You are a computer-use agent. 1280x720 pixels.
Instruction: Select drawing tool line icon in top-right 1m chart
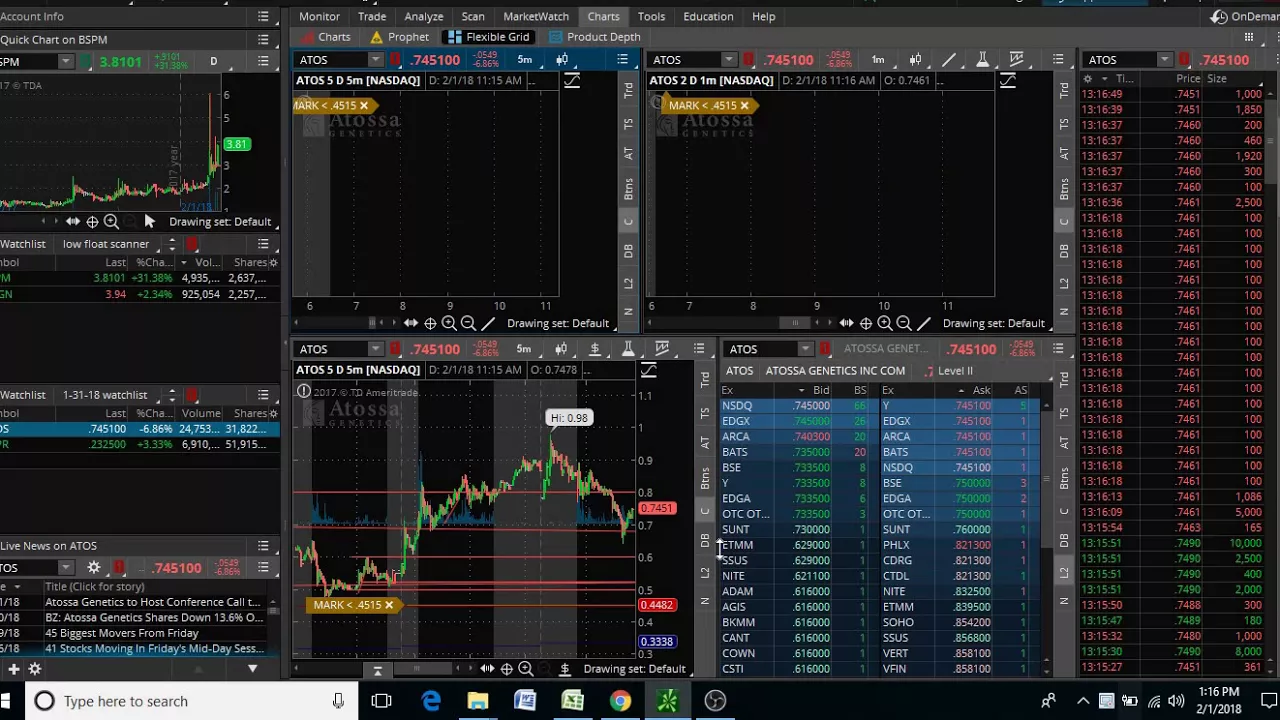(x=949, y=60)
